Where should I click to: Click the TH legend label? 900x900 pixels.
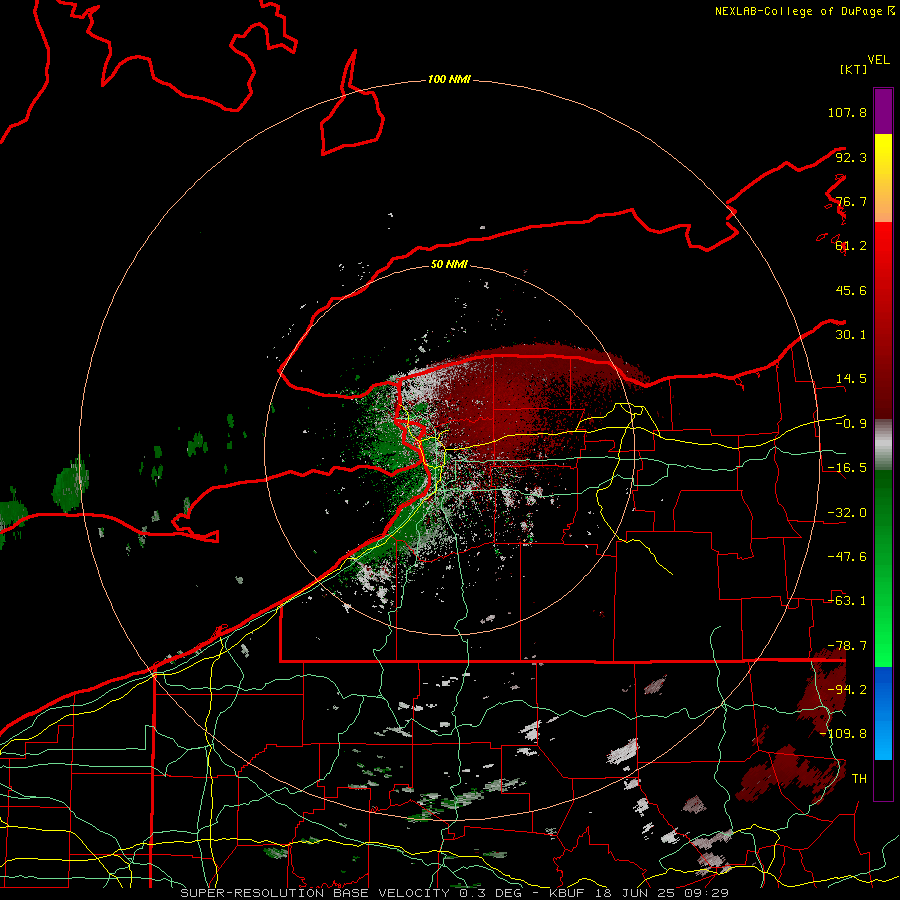point(859,779)
